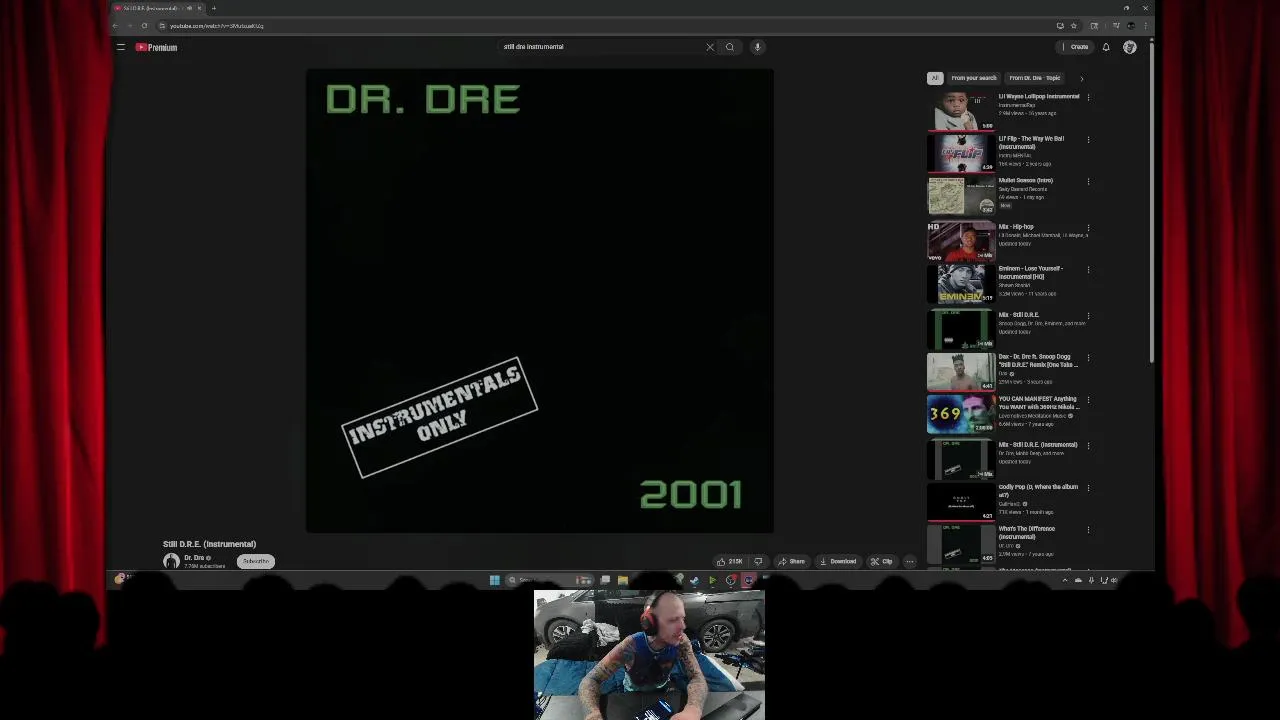Open Lil Wayne Lollipop Instrumental thumbnail

961,111
